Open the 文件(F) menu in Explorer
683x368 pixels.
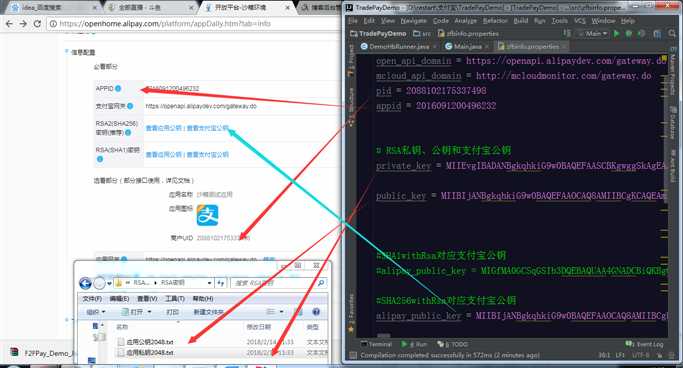coord(92,299)
